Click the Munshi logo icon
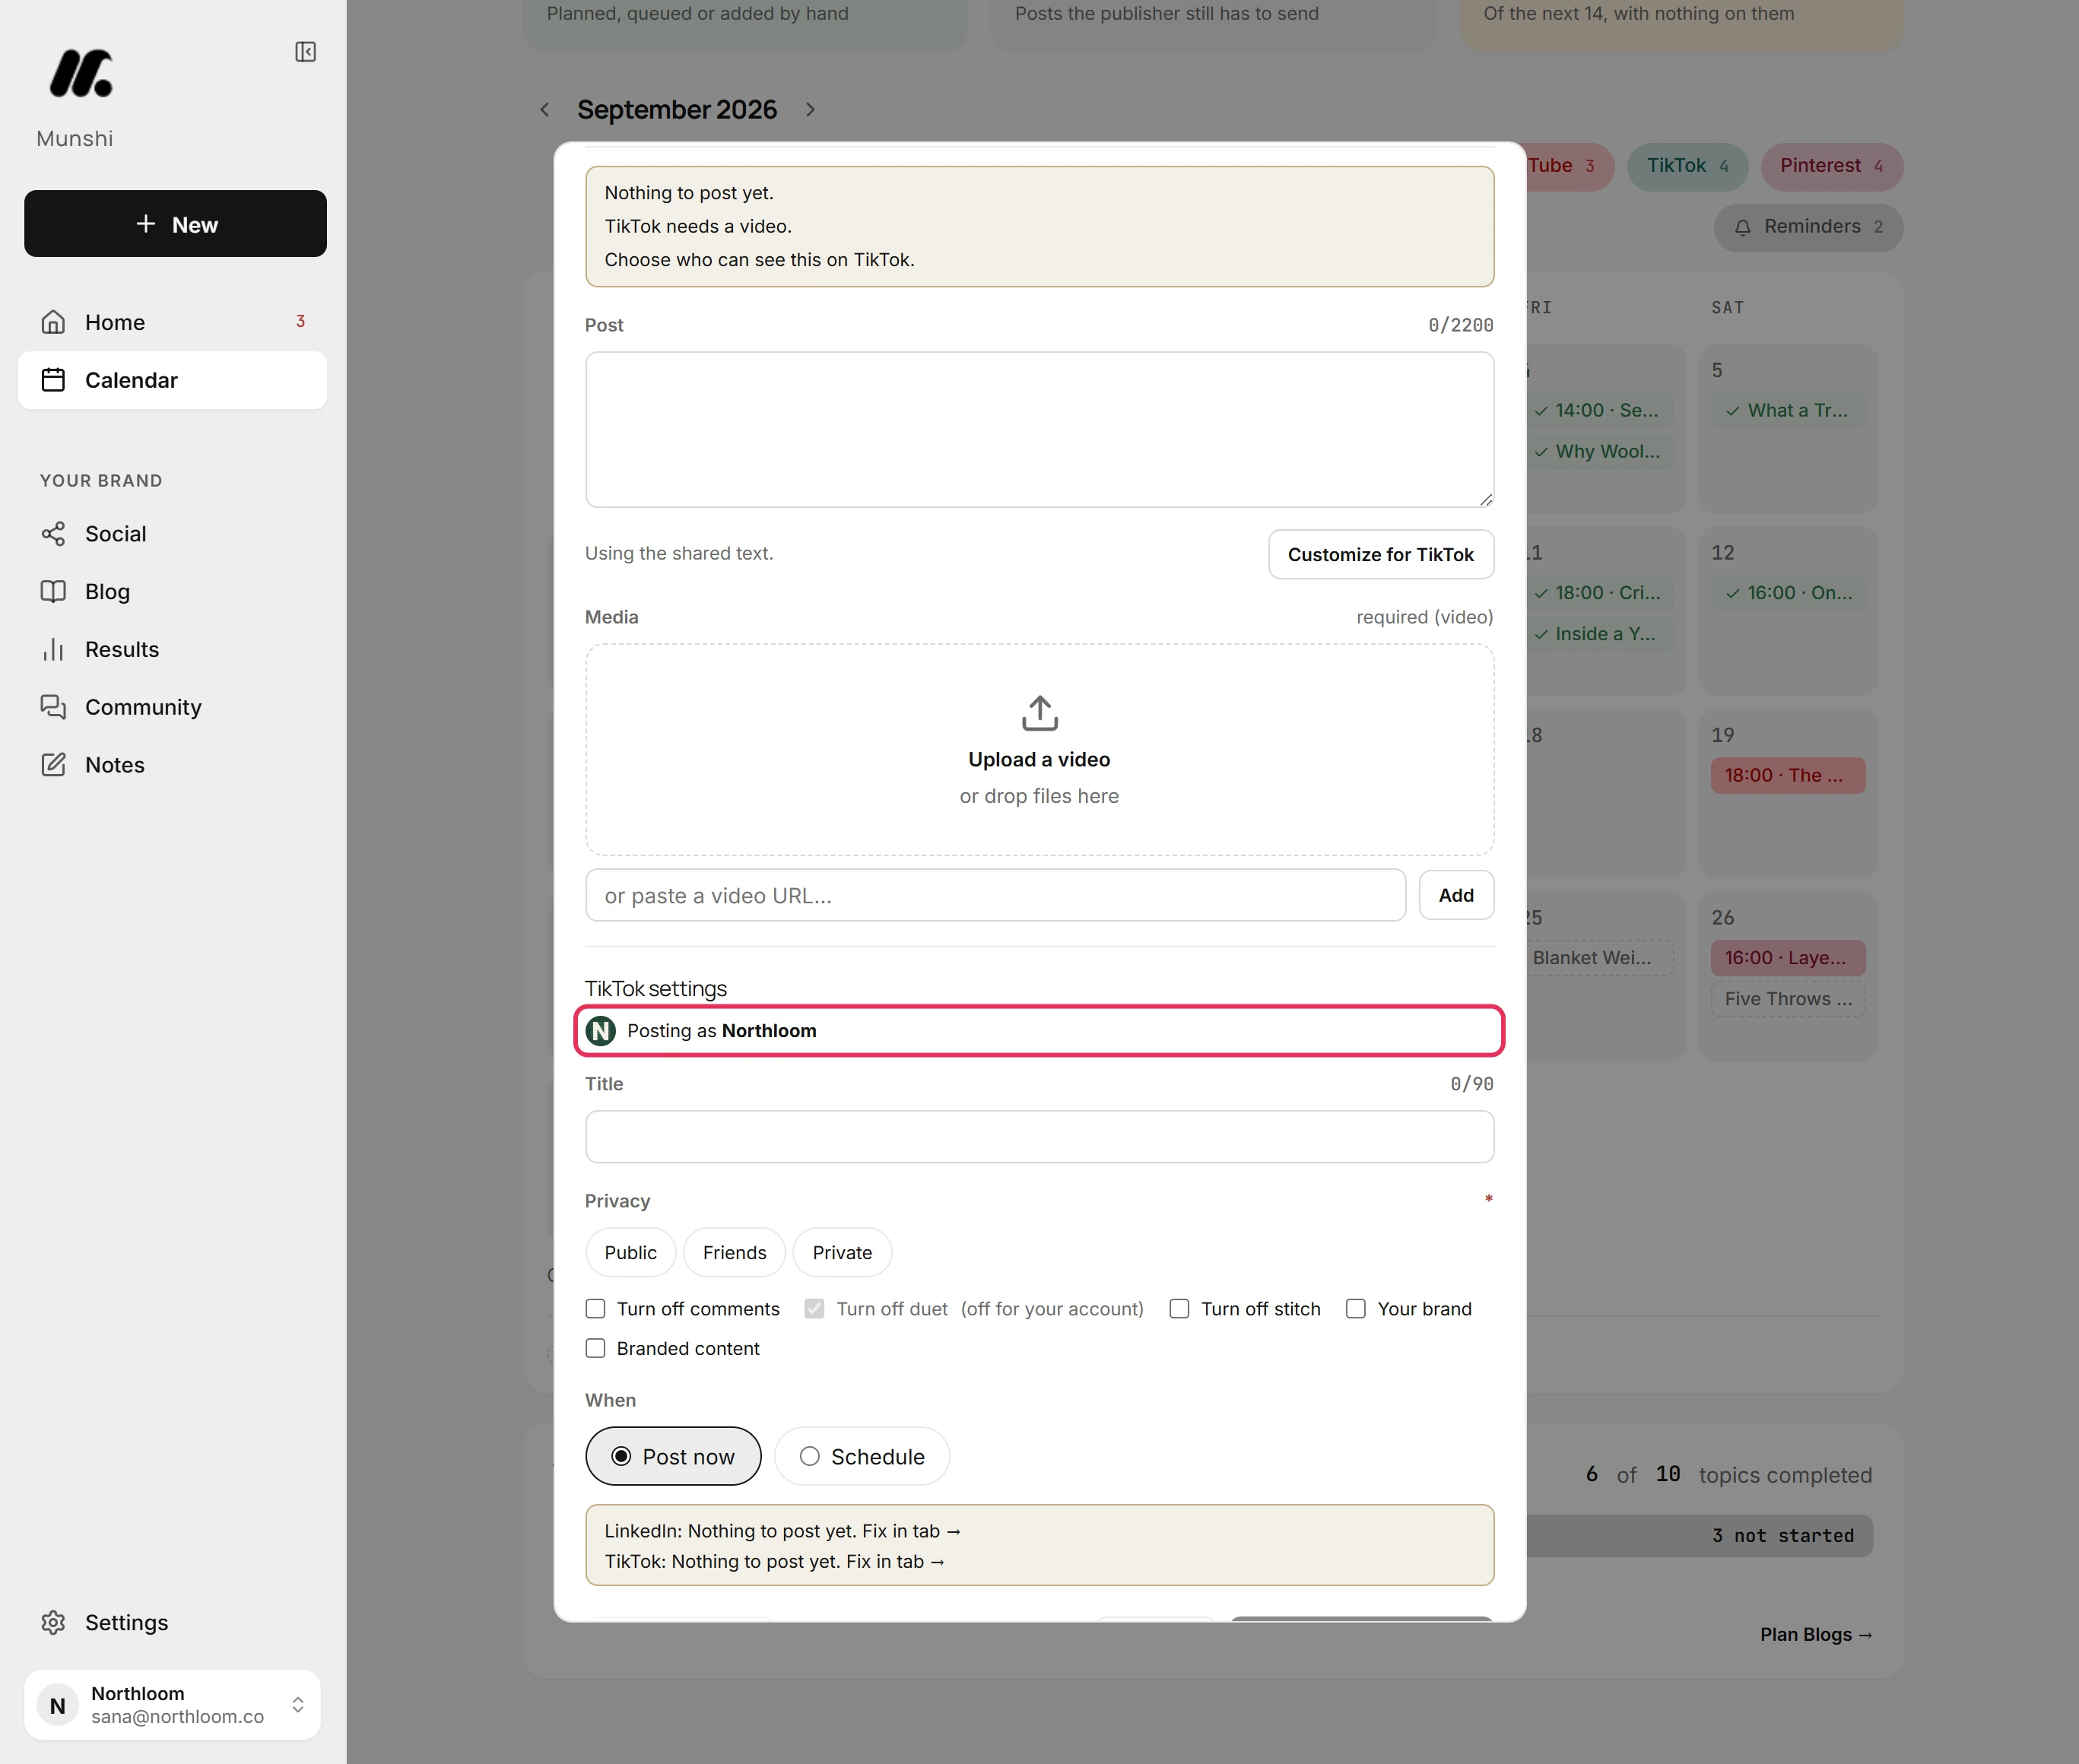 point(81,73)
